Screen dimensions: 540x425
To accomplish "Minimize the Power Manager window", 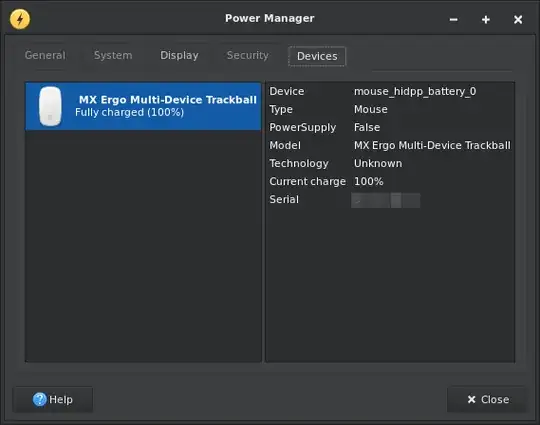I will click(454, 20).
